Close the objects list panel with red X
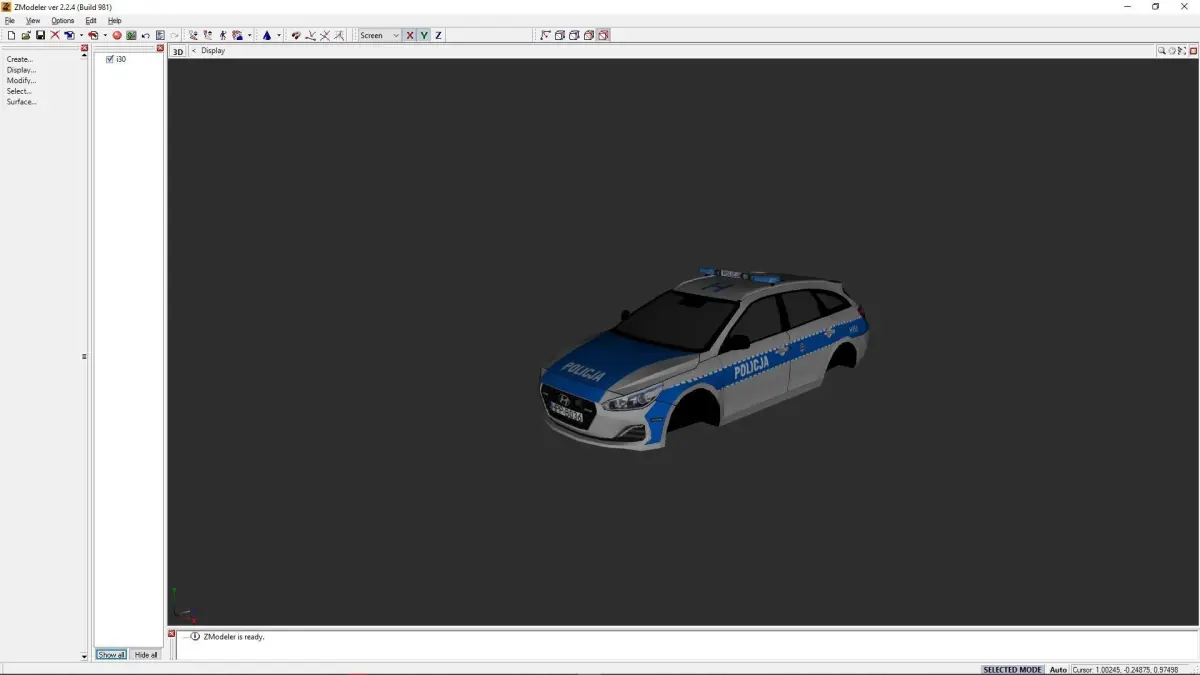 tap(160, 48)
